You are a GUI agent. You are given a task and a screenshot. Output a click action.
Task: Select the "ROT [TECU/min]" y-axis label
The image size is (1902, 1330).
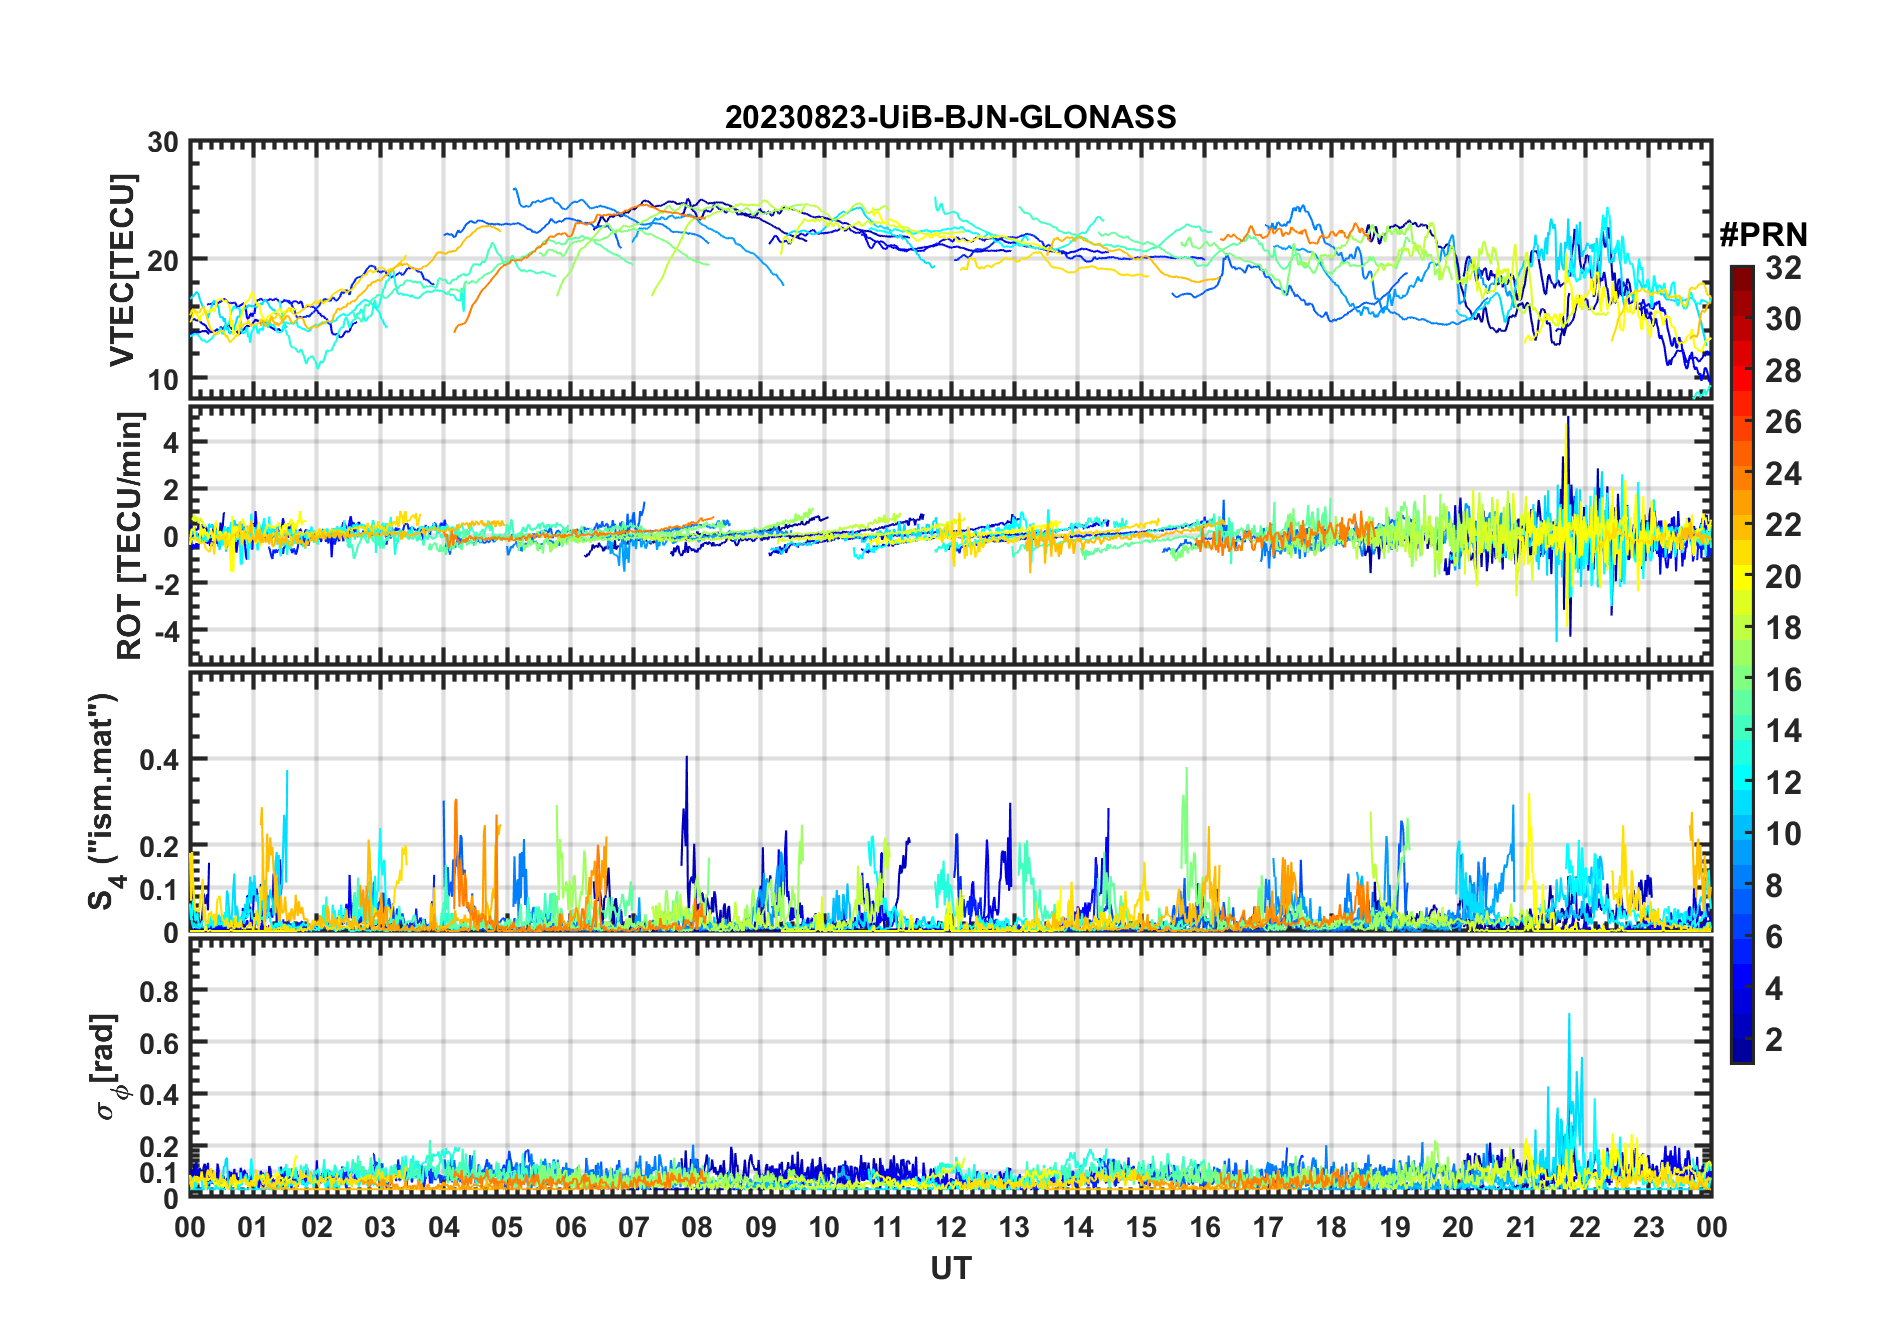point(129,535)
